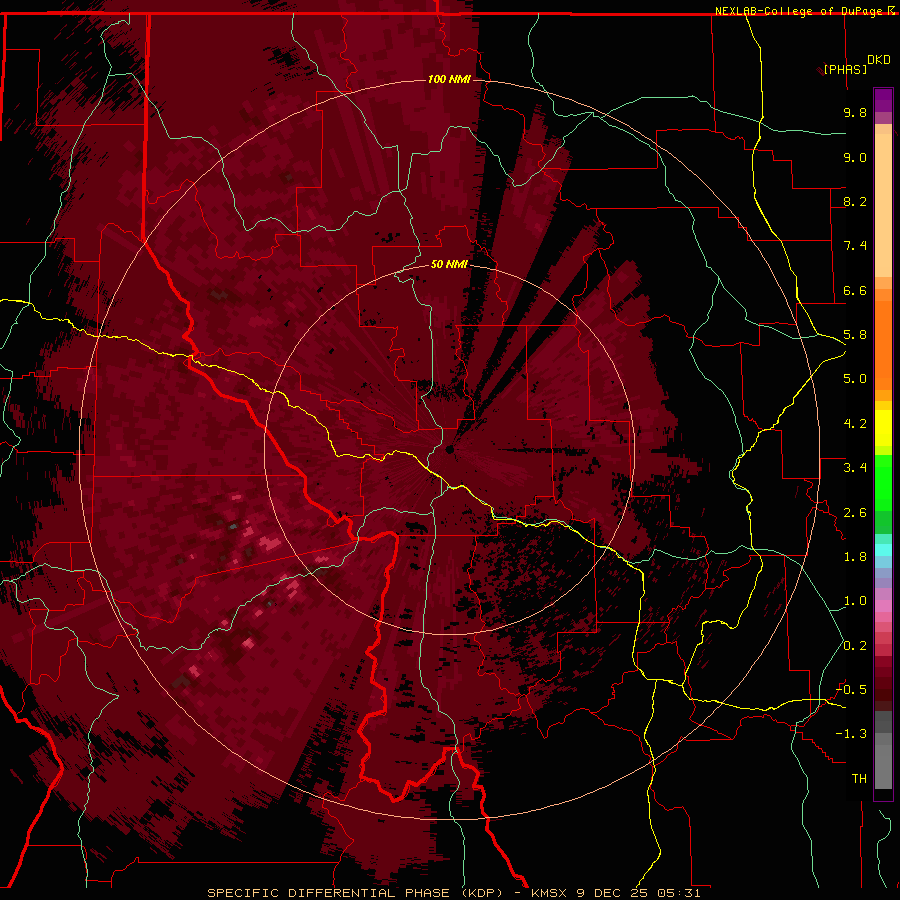900x900 pixels.
Task: Click the [PHAS] units label
Action: click(845, 69)
